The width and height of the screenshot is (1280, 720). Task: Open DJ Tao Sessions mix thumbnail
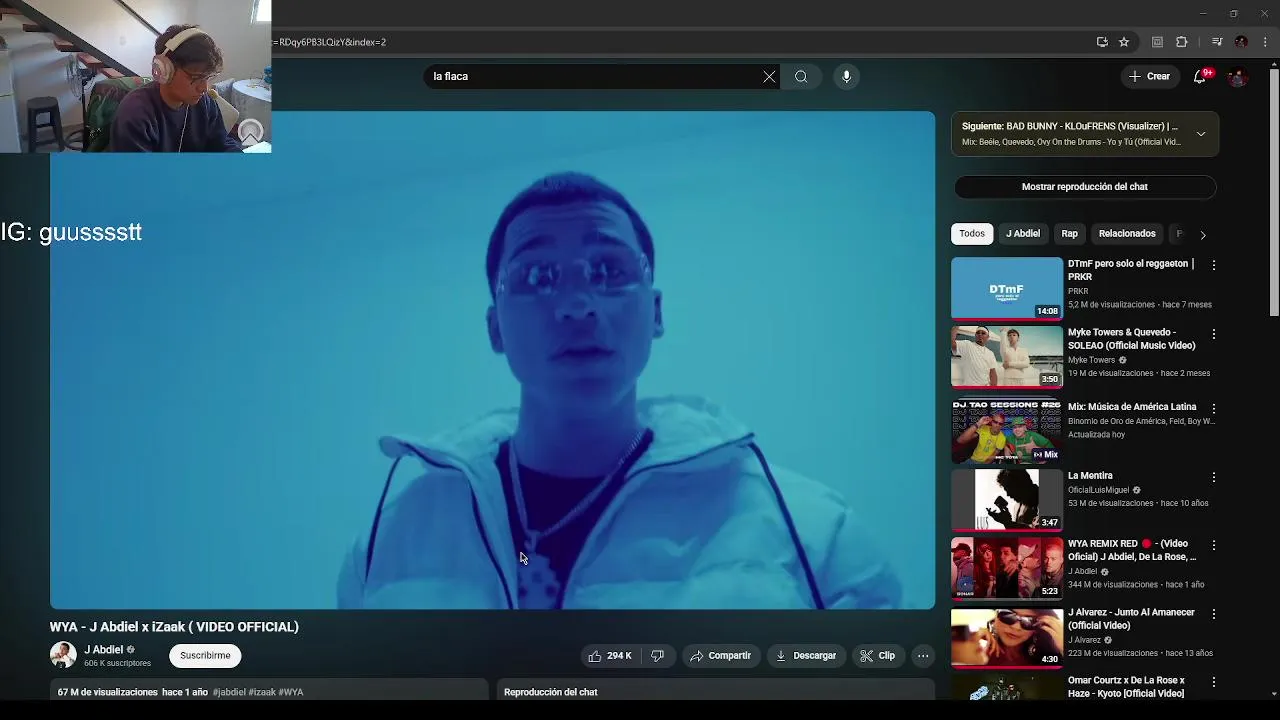click(x=1007, y=431)
